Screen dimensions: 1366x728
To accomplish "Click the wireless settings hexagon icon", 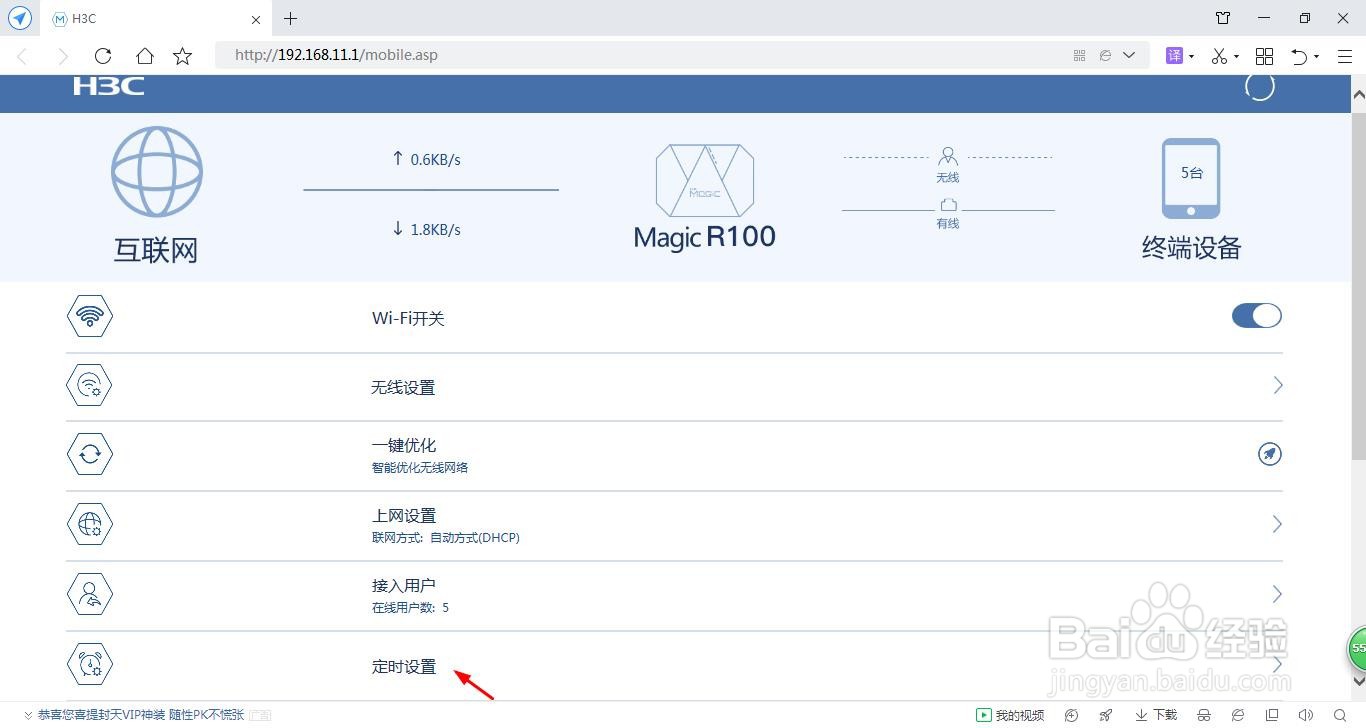I will pos(90,386).
